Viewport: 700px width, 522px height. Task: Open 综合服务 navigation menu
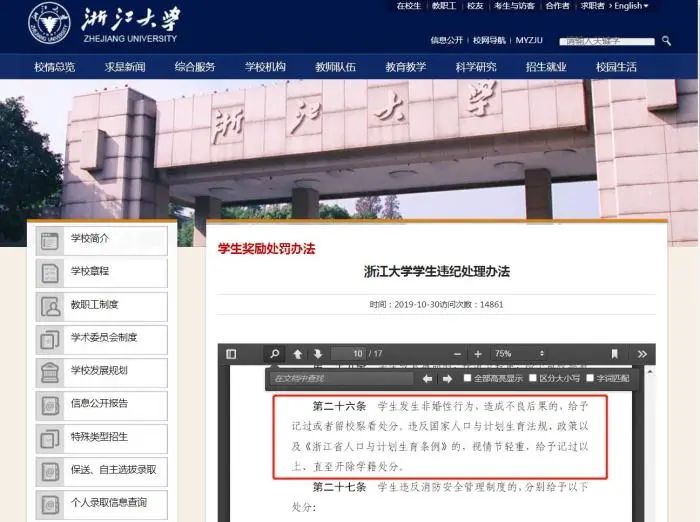tap(195, 67)
